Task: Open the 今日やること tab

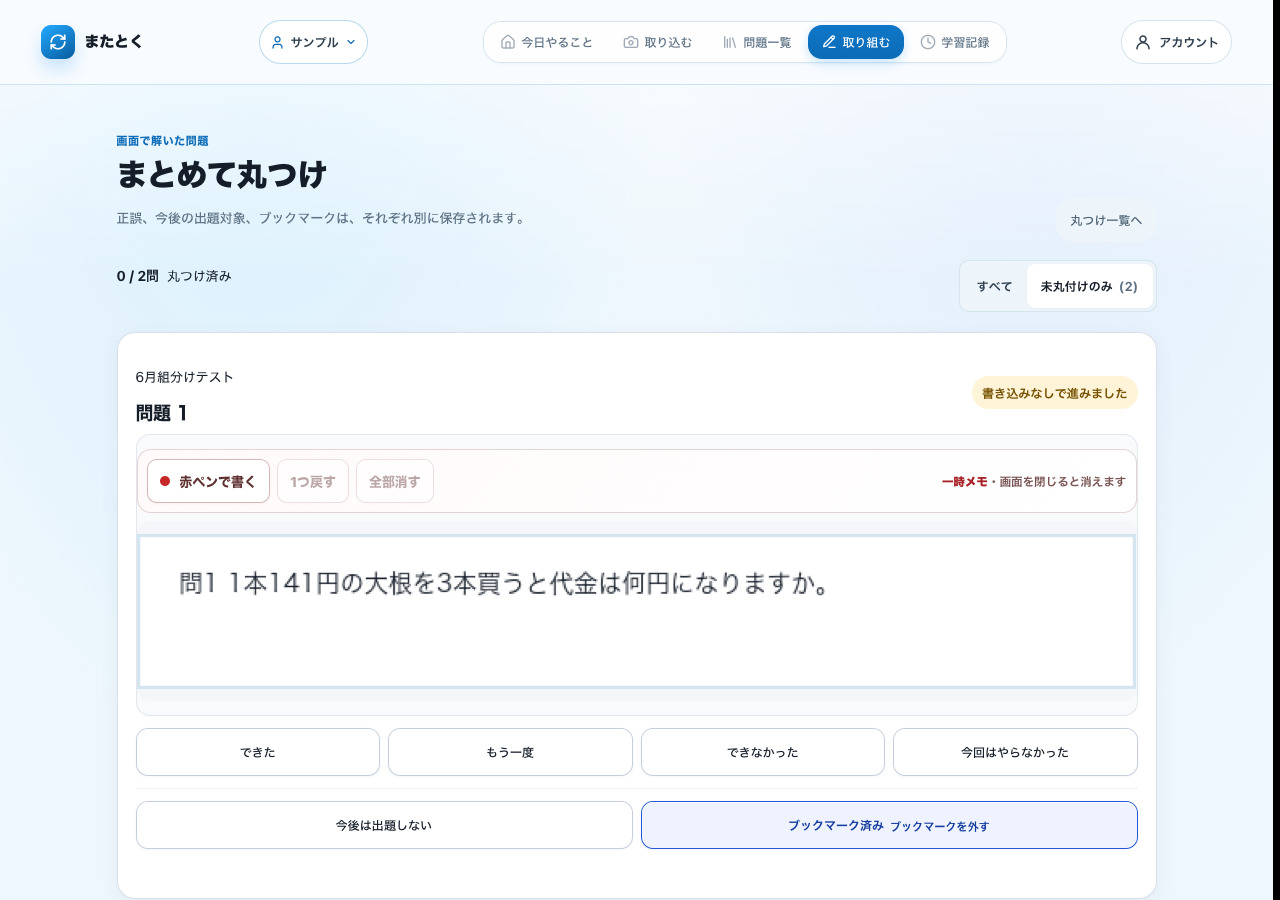Action: 547,42
